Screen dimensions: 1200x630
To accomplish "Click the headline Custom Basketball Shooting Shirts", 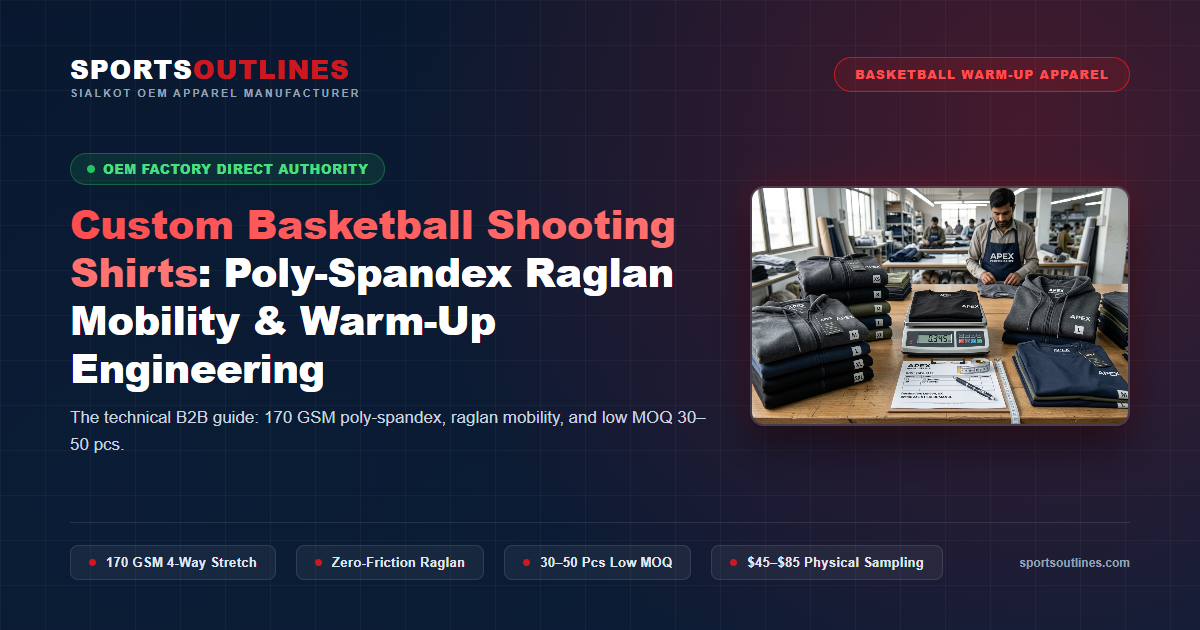I will [x=372, y=248].
